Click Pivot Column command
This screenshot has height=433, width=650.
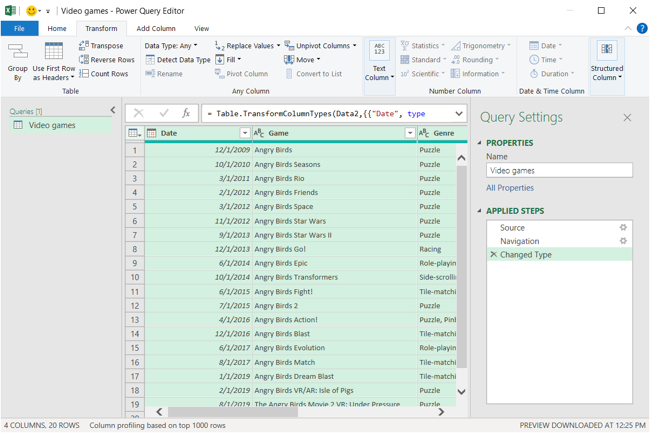point(241,74)
